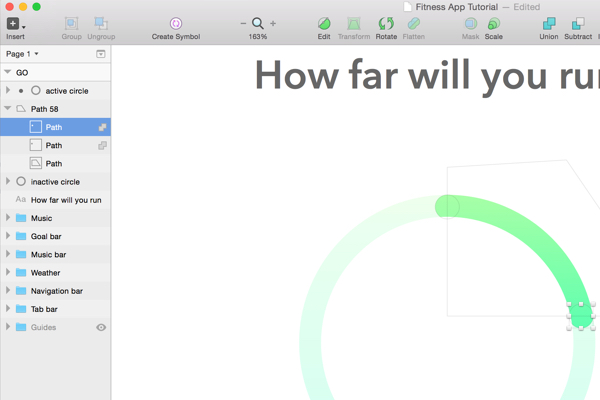Click the Path 58 shape icon

click(21, 109)
